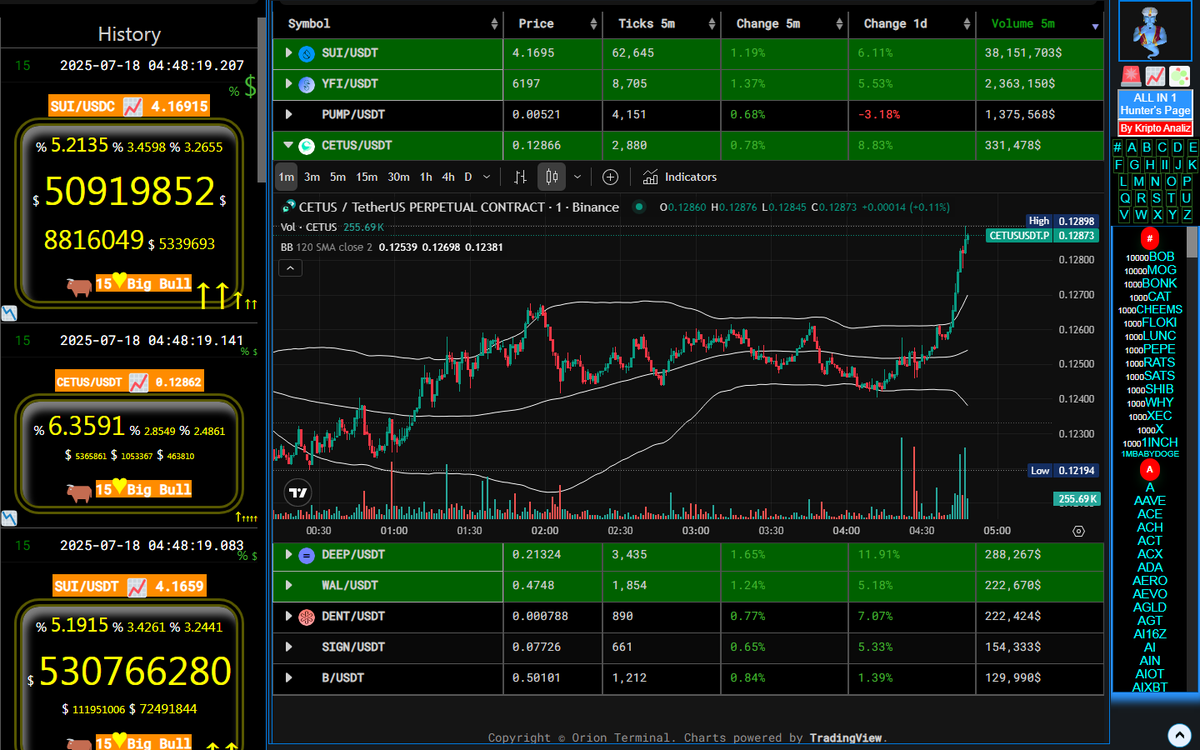
Task: Click the blue genie avatar image
Action: coord(1155,32)
